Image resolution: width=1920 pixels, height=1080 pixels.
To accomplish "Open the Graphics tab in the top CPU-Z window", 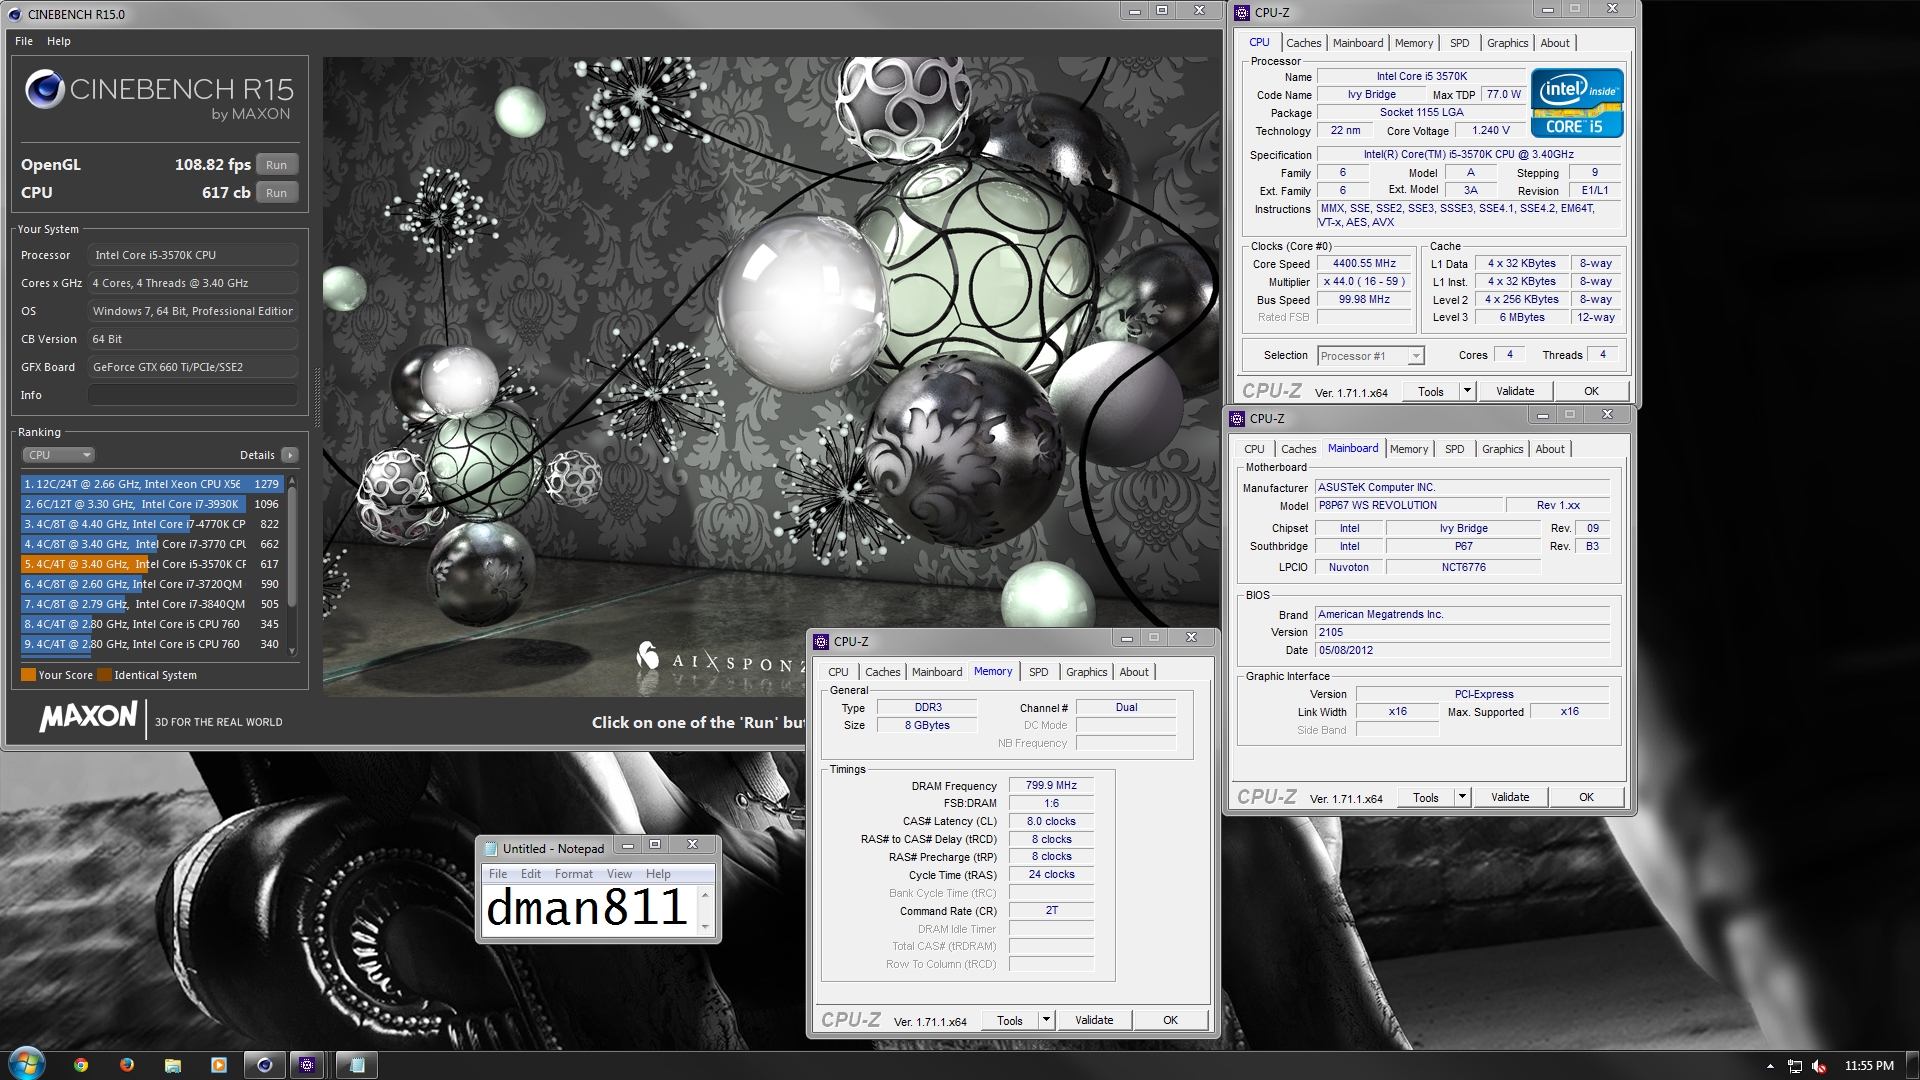I will click(x=1507, y=43).
